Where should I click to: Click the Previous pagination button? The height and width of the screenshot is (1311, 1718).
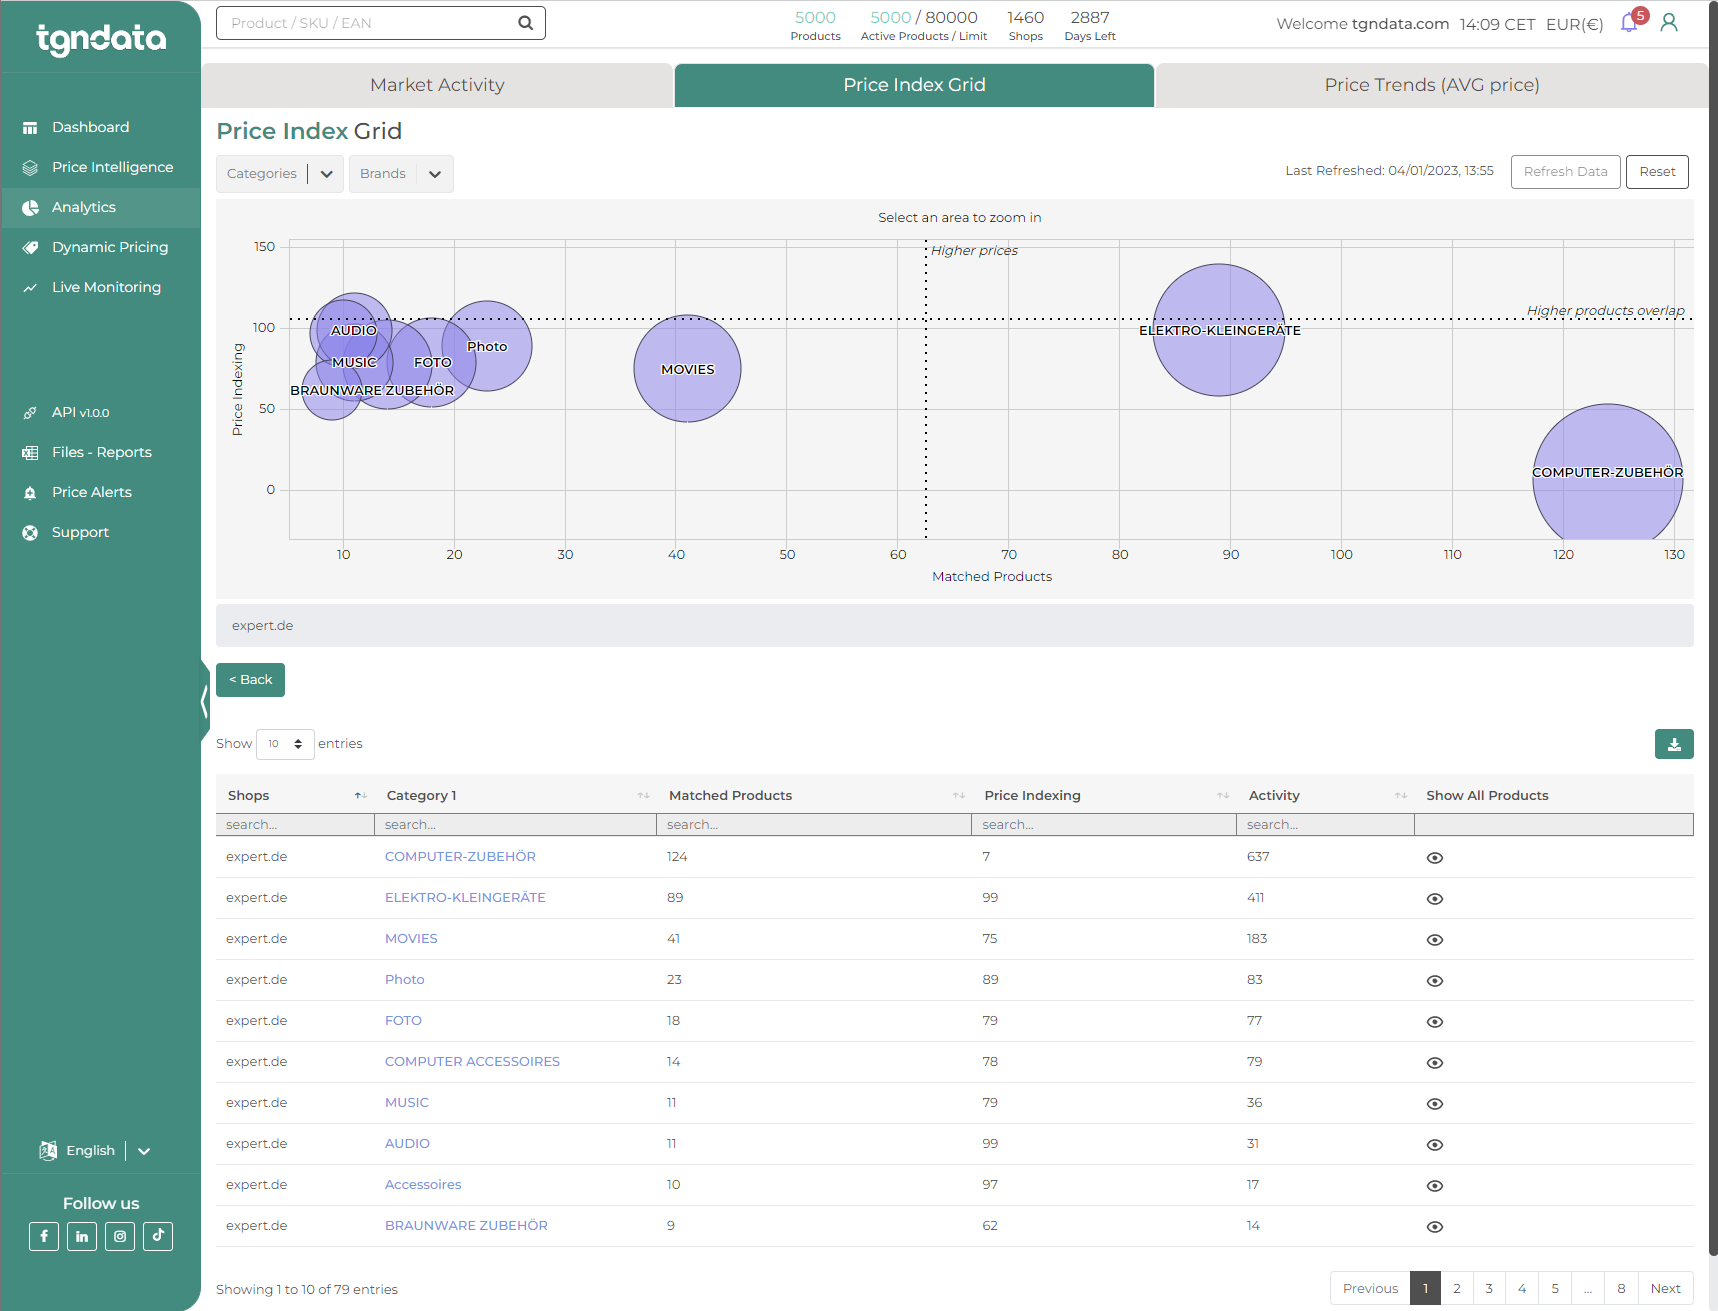coord(1370,1288)
